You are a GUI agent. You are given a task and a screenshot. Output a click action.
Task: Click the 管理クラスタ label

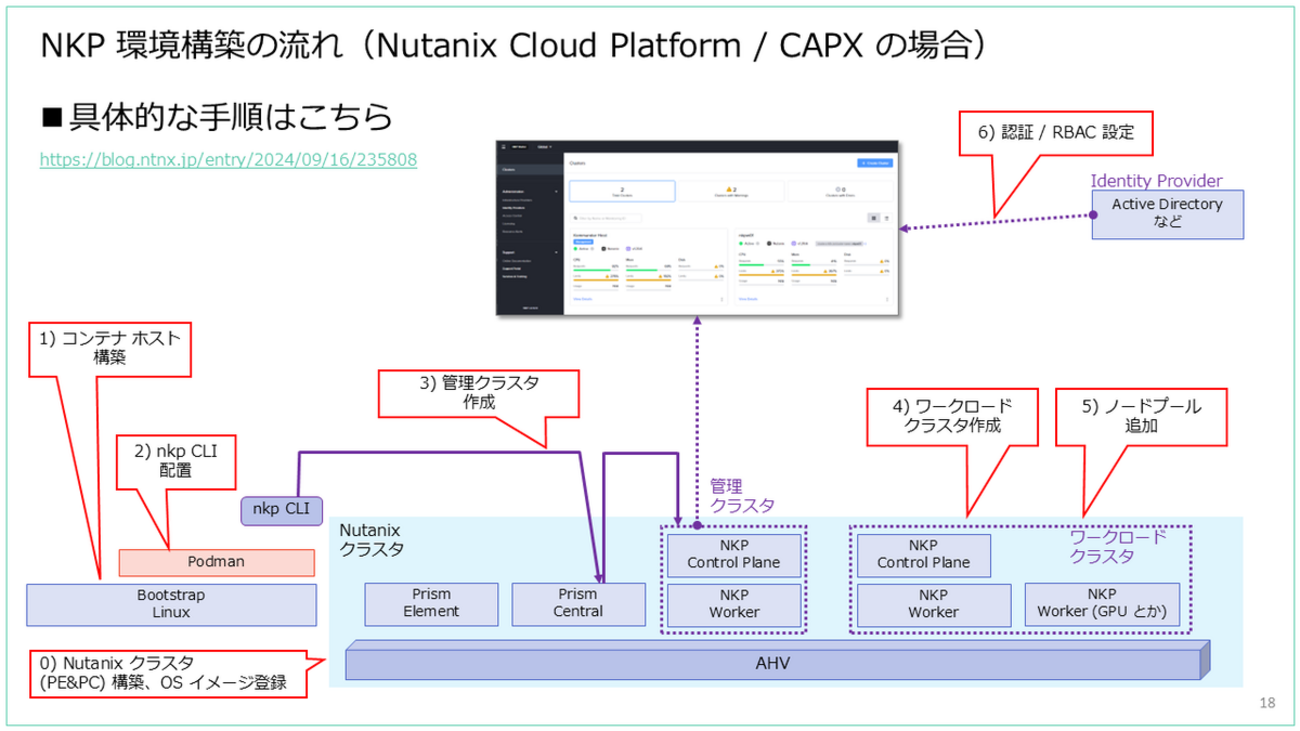741,495
